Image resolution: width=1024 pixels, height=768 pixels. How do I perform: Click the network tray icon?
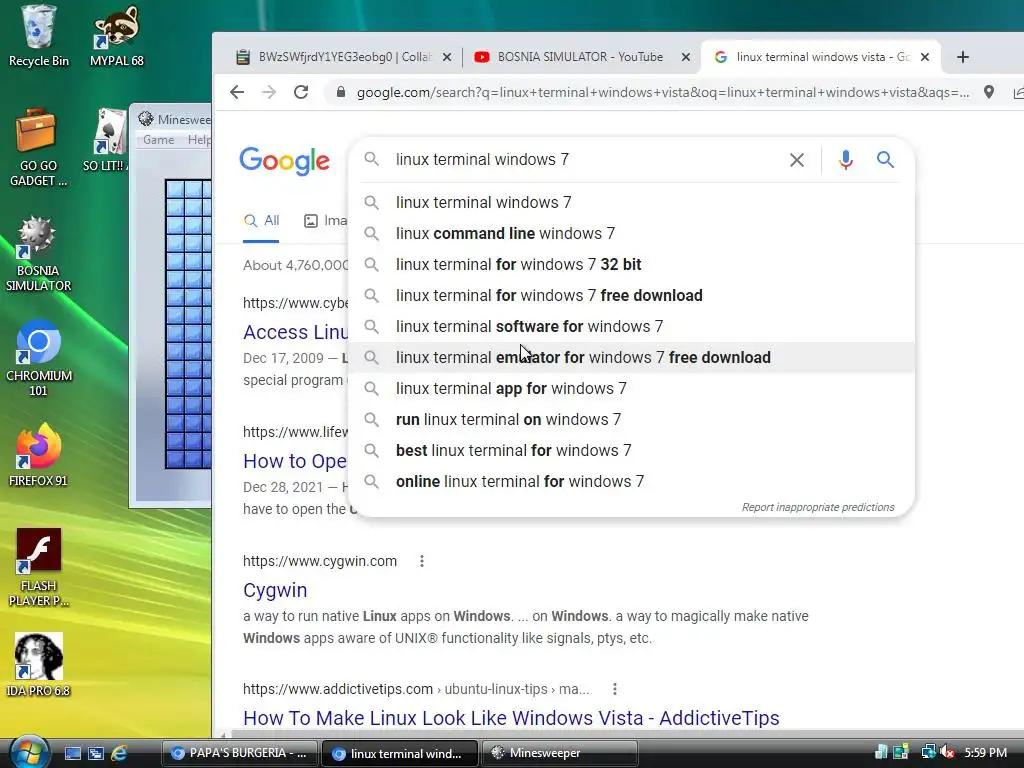tap(928, 752)
